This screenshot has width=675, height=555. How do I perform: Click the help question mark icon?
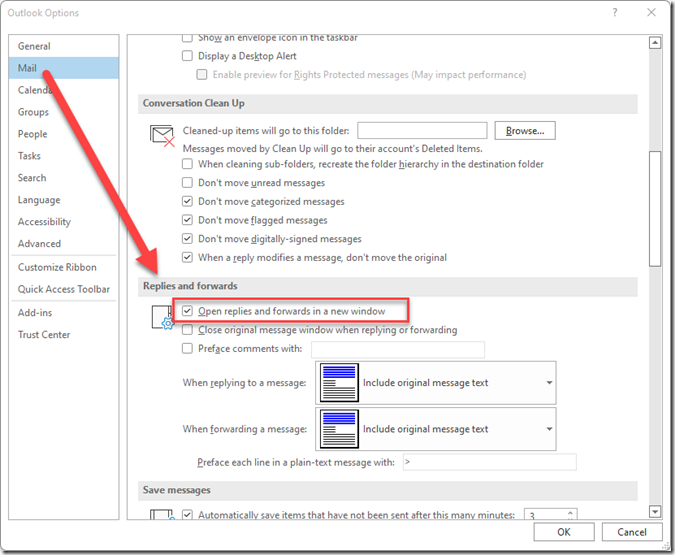615,12
